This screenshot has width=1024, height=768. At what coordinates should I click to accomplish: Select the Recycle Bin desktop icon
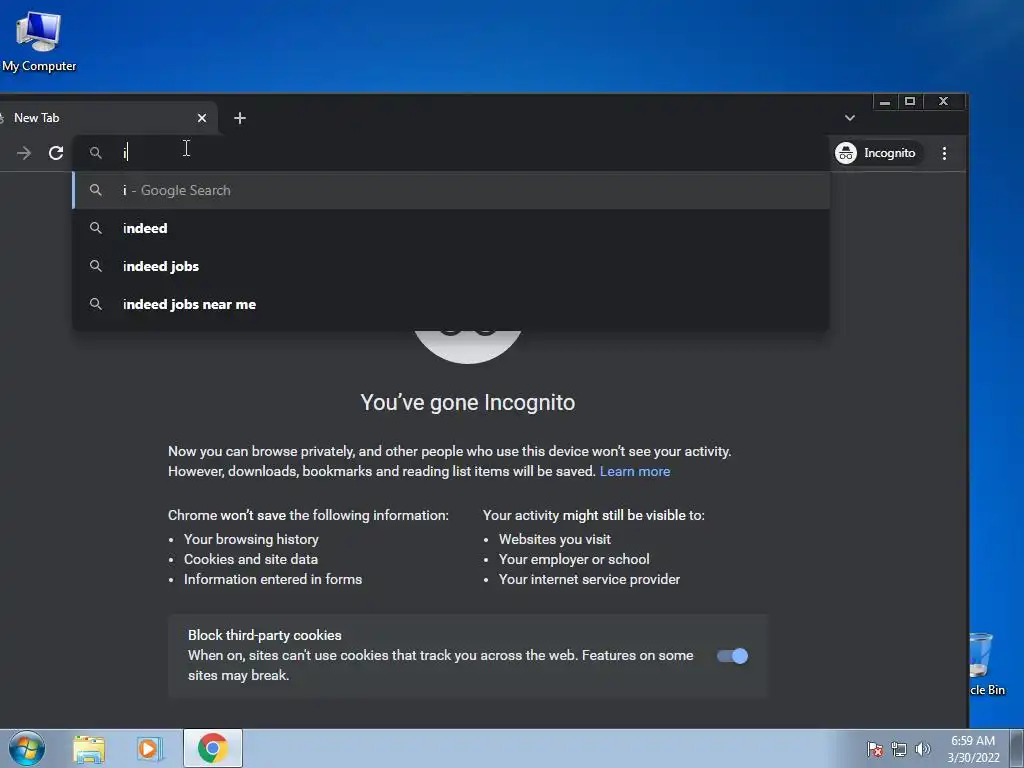click(x=985, y=664)
